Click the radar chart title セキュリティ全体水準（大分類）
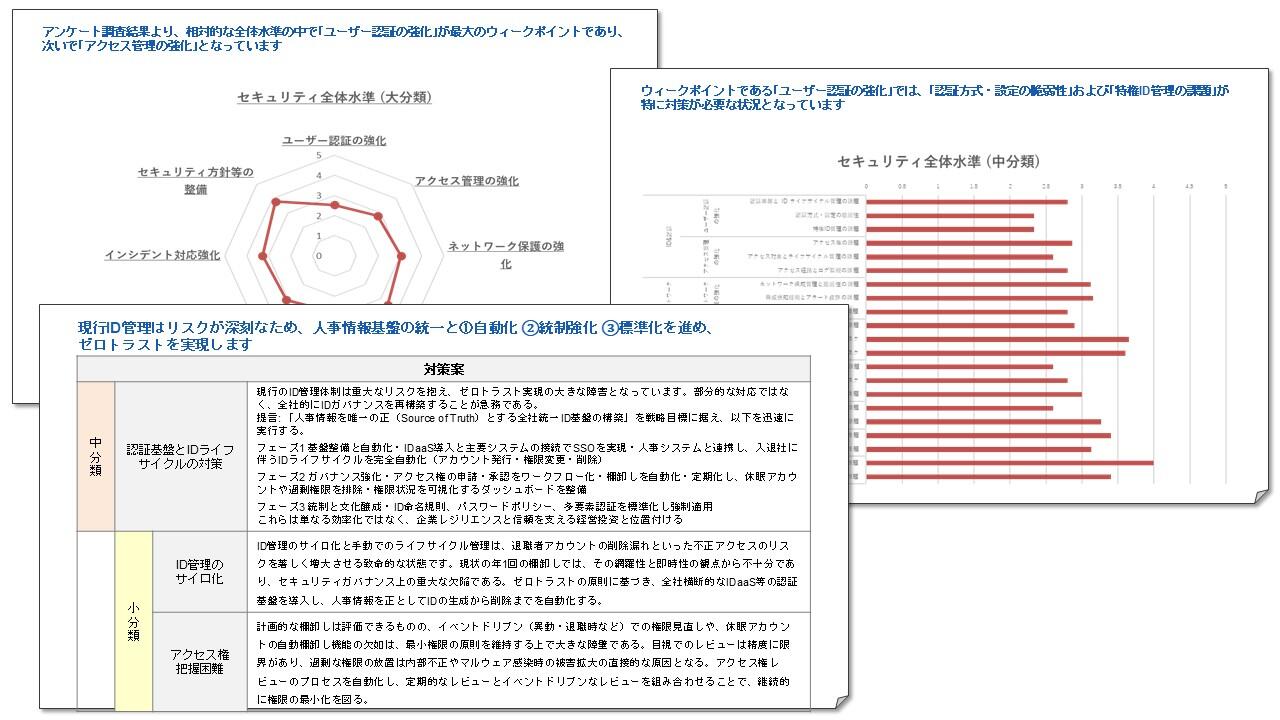This screenshot has width=1280, height=720. (x=333, y=97)
